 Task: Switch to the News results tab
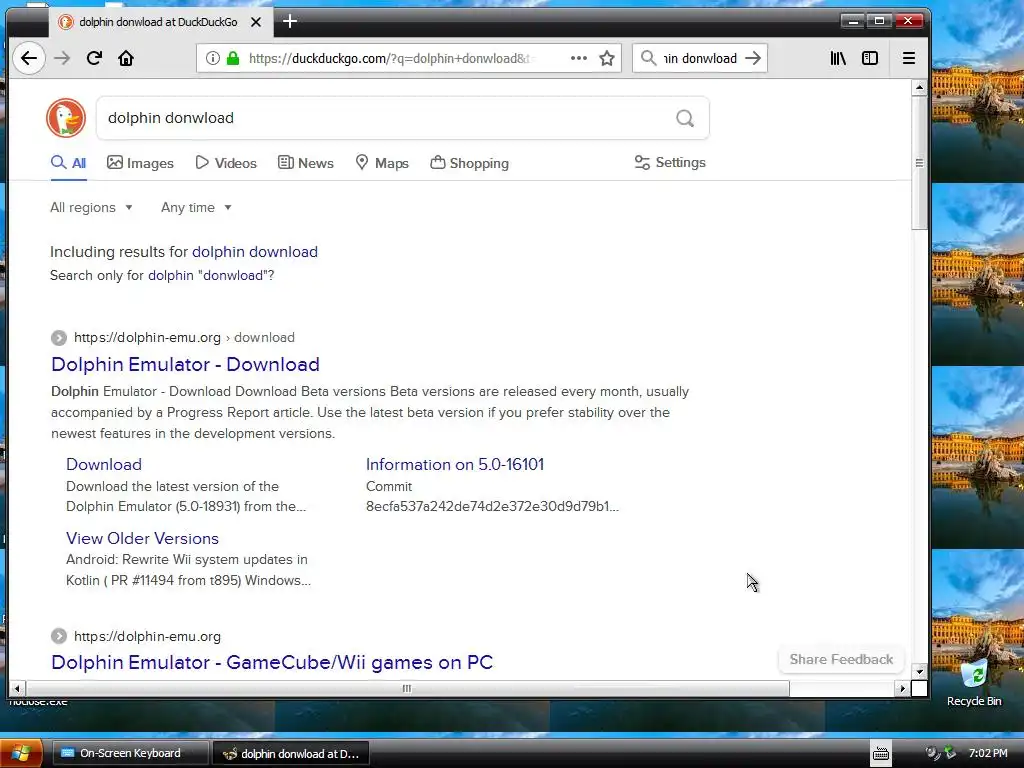coord(306,163)
